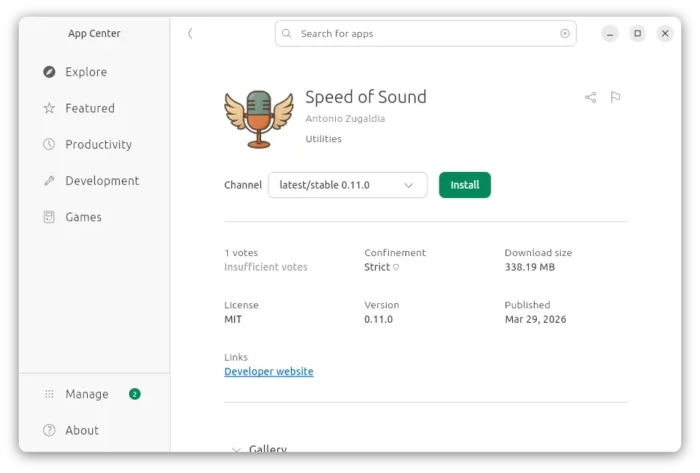Viewport: 700px width, 473px height.
Task: Click the Development wrench icon
Action: pyautogui.click(x=49, y=181)
